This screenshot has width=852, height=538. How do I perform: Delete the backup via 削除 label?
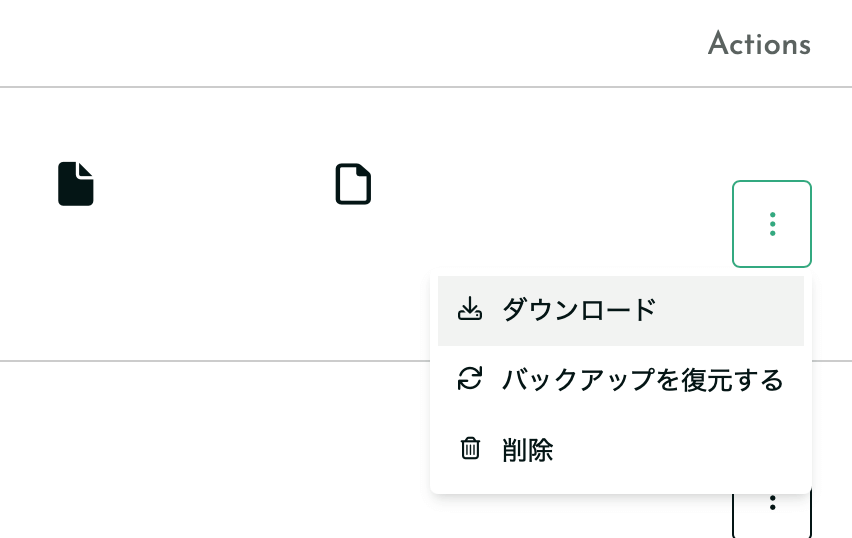[x=527, y=450]
